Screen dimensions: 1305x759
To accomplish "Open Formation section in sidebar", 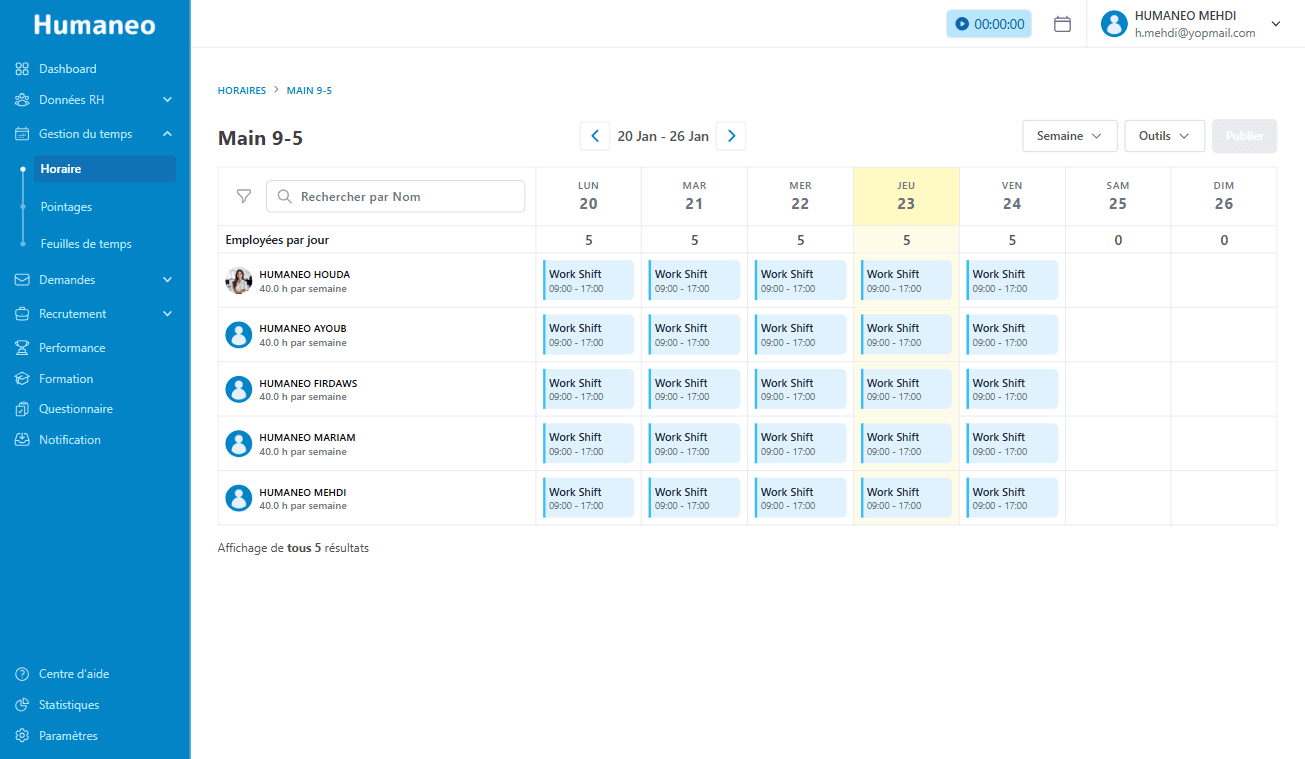I will point(66,379).
